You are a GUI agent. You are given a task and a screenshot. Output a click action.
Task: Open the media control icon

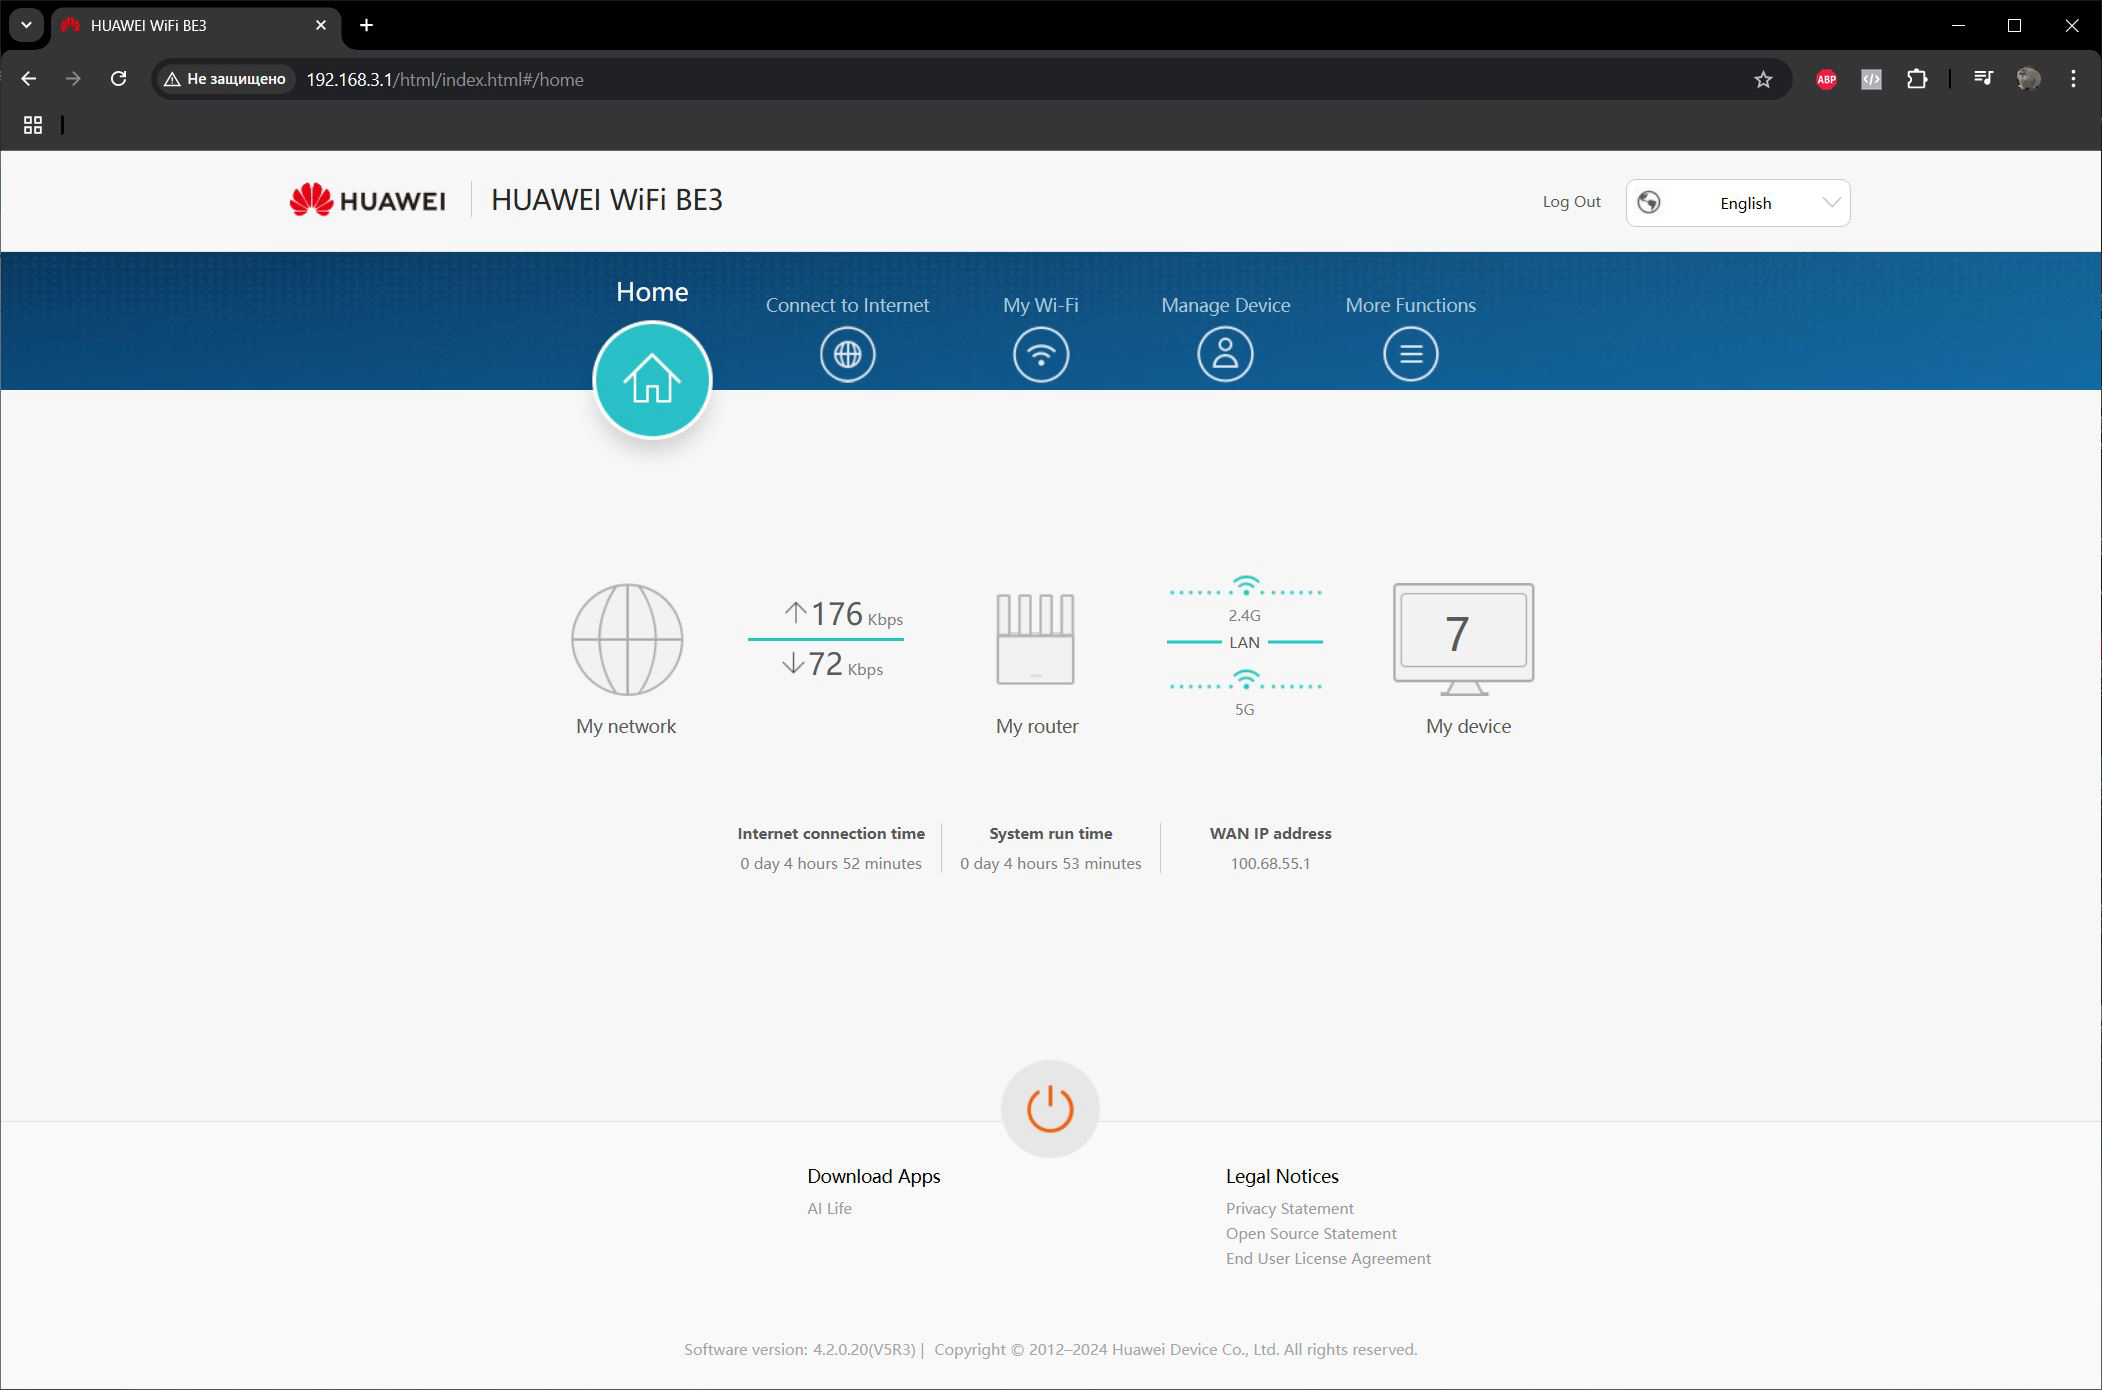tap(1983, 78)
